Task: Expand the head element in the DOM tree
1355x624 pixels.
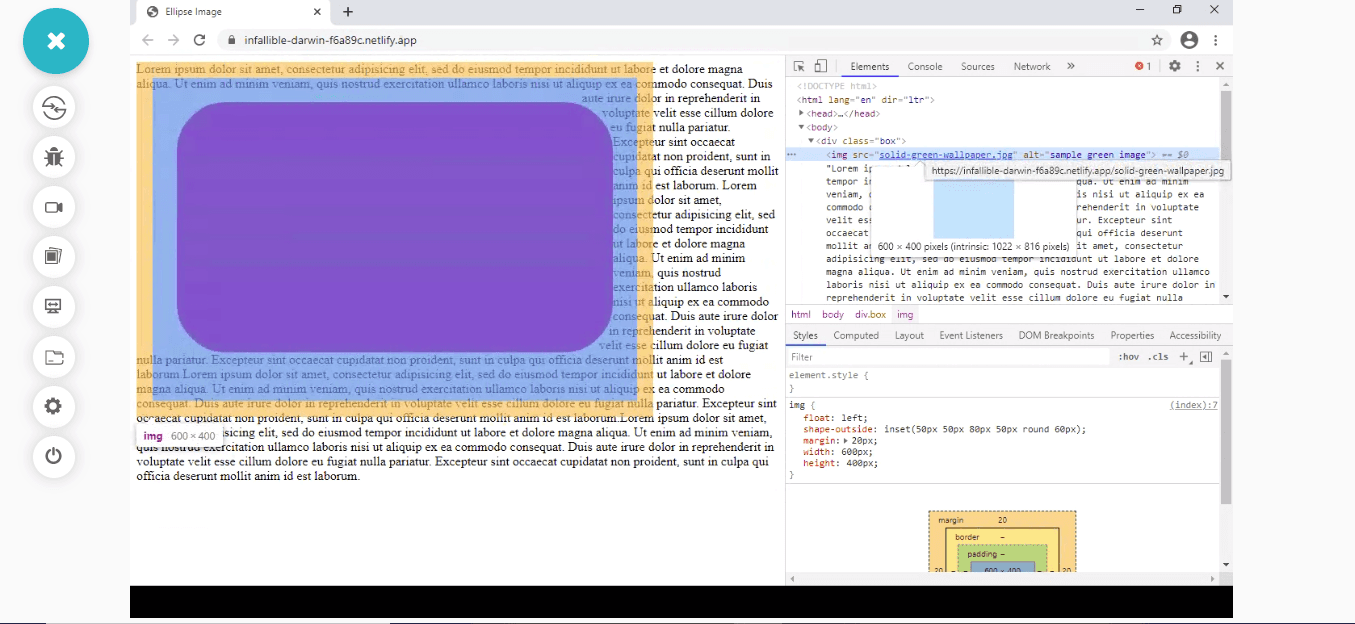Action: pos(802,114)
